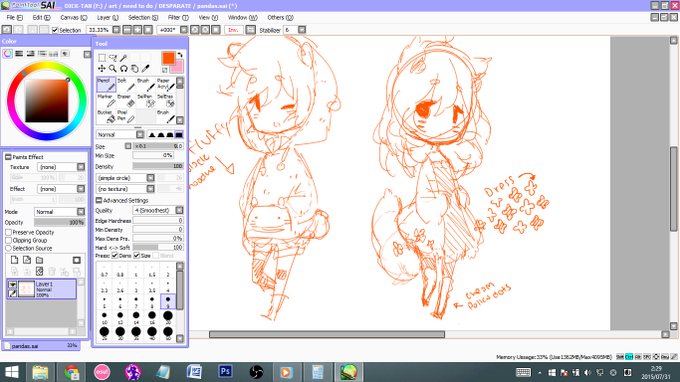Select the Pencil brush tool
This screenshot has width=680, height=382.
click(106, 85)
